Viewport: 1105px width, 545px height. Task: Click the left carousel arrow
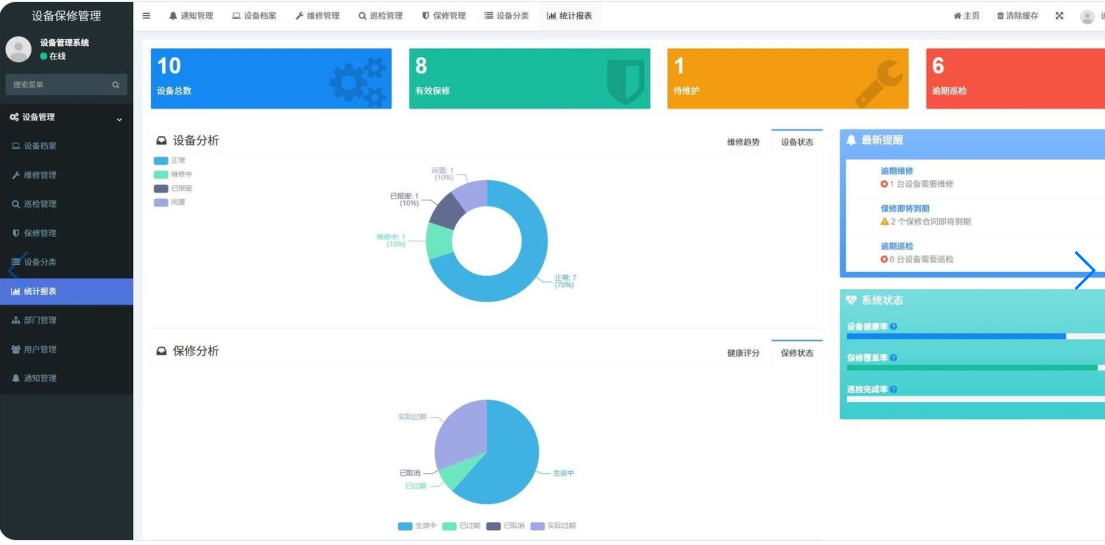(13, 270)
